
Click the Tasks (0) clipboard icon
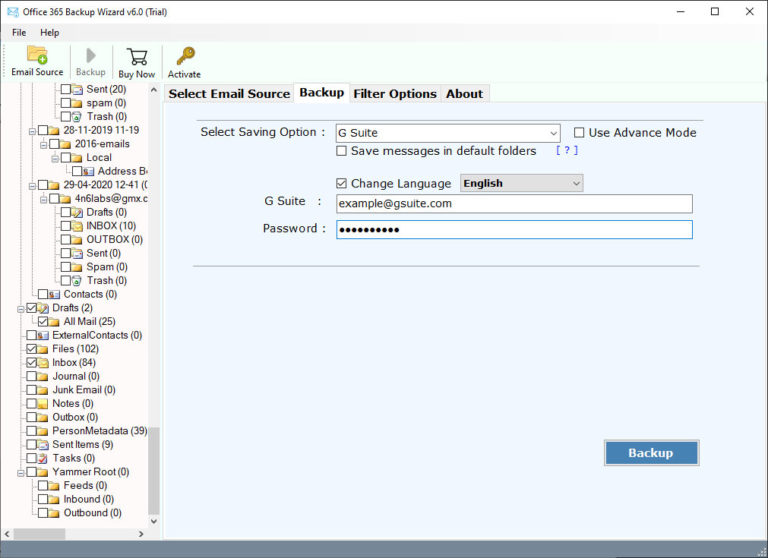pyautogui.click(x=43, y=459)
